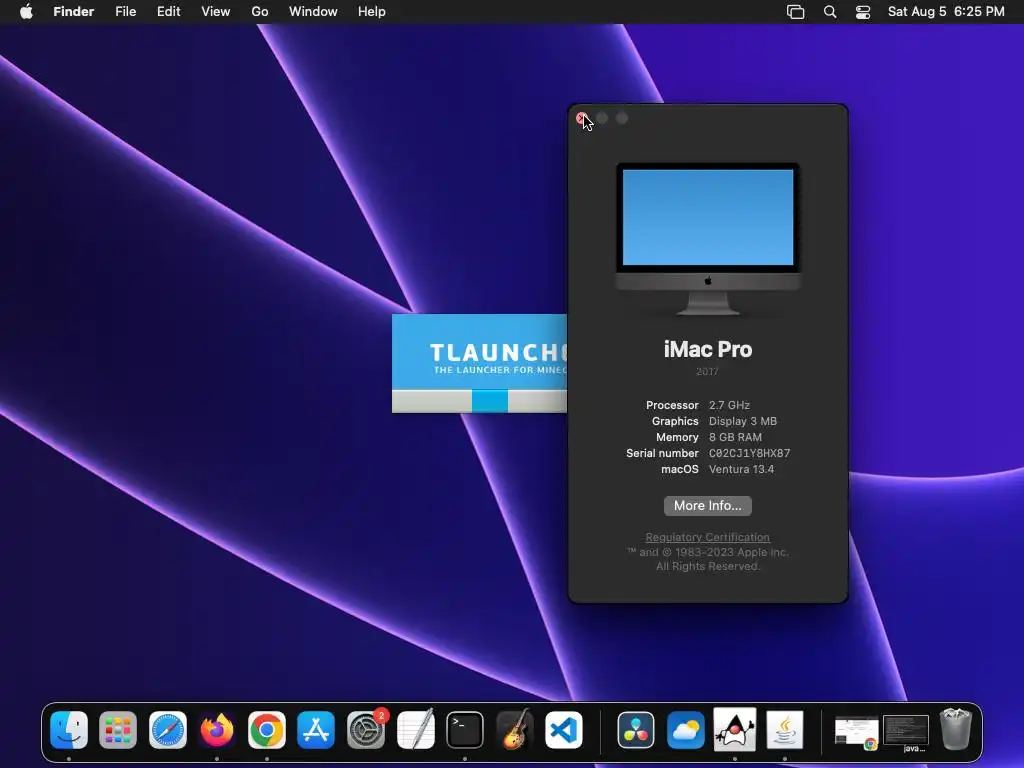The width and height of the screenshot is (1024, 768).
Task: Close the About This Mac window
Action: pos(581,118)
